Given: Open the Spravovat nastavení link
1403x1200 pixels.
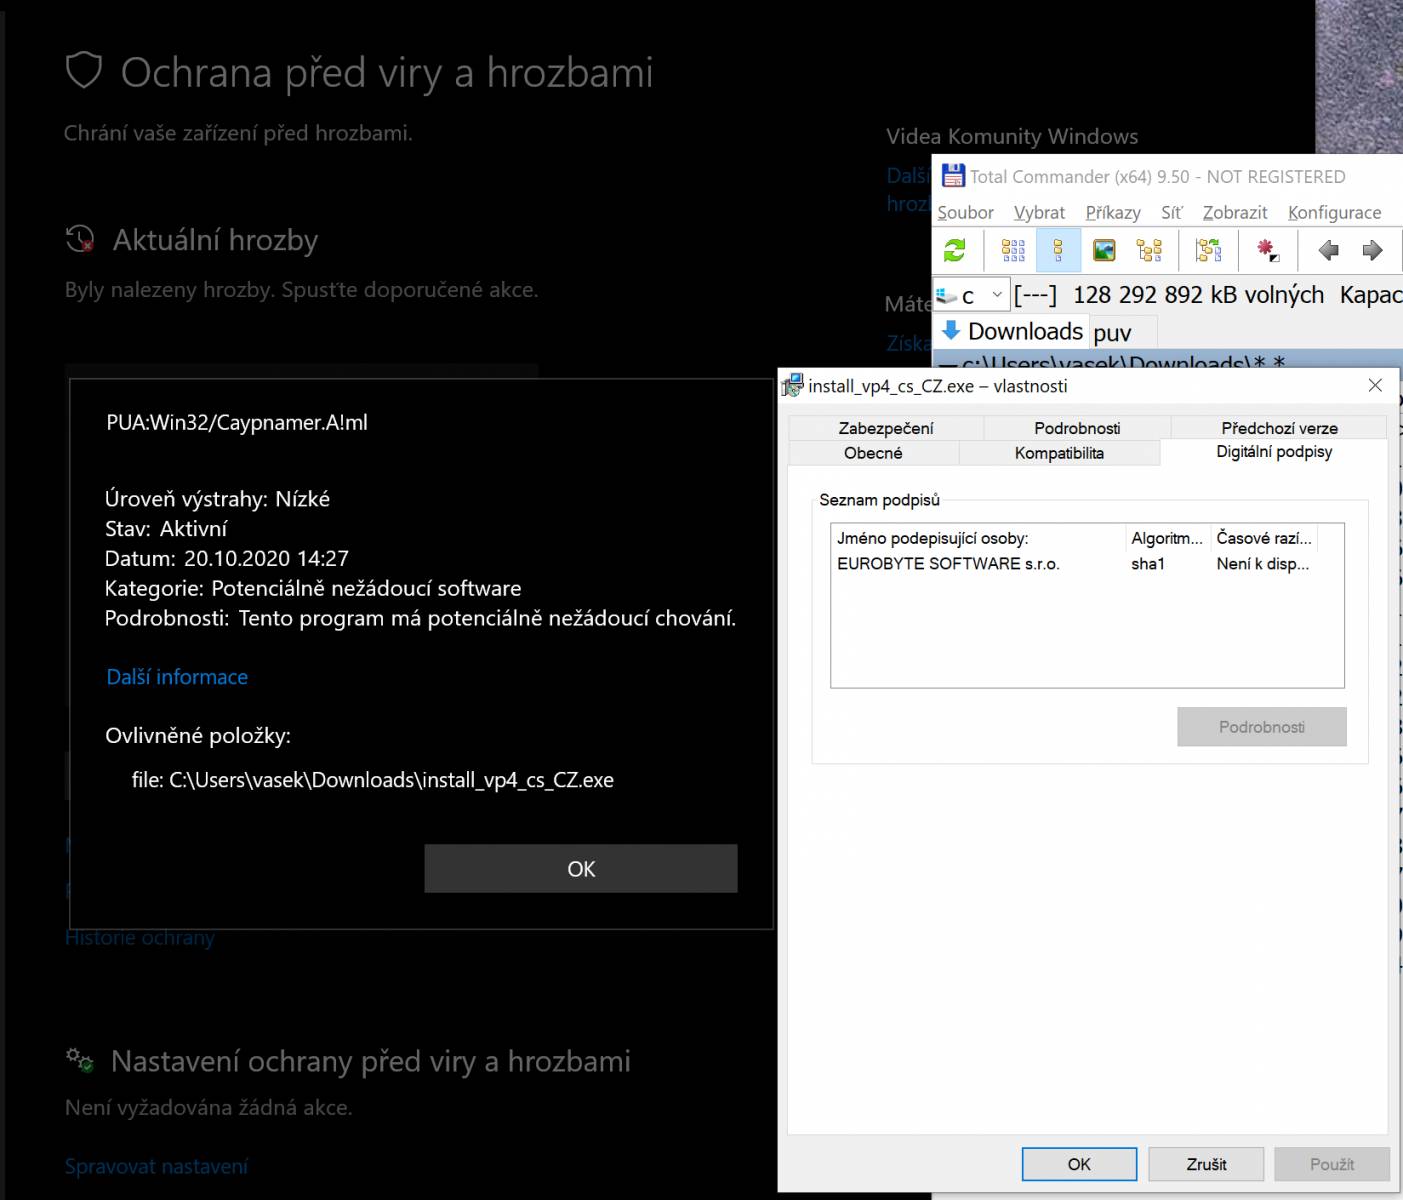Looking at the screenshot, I should (x=157, y=1166).
